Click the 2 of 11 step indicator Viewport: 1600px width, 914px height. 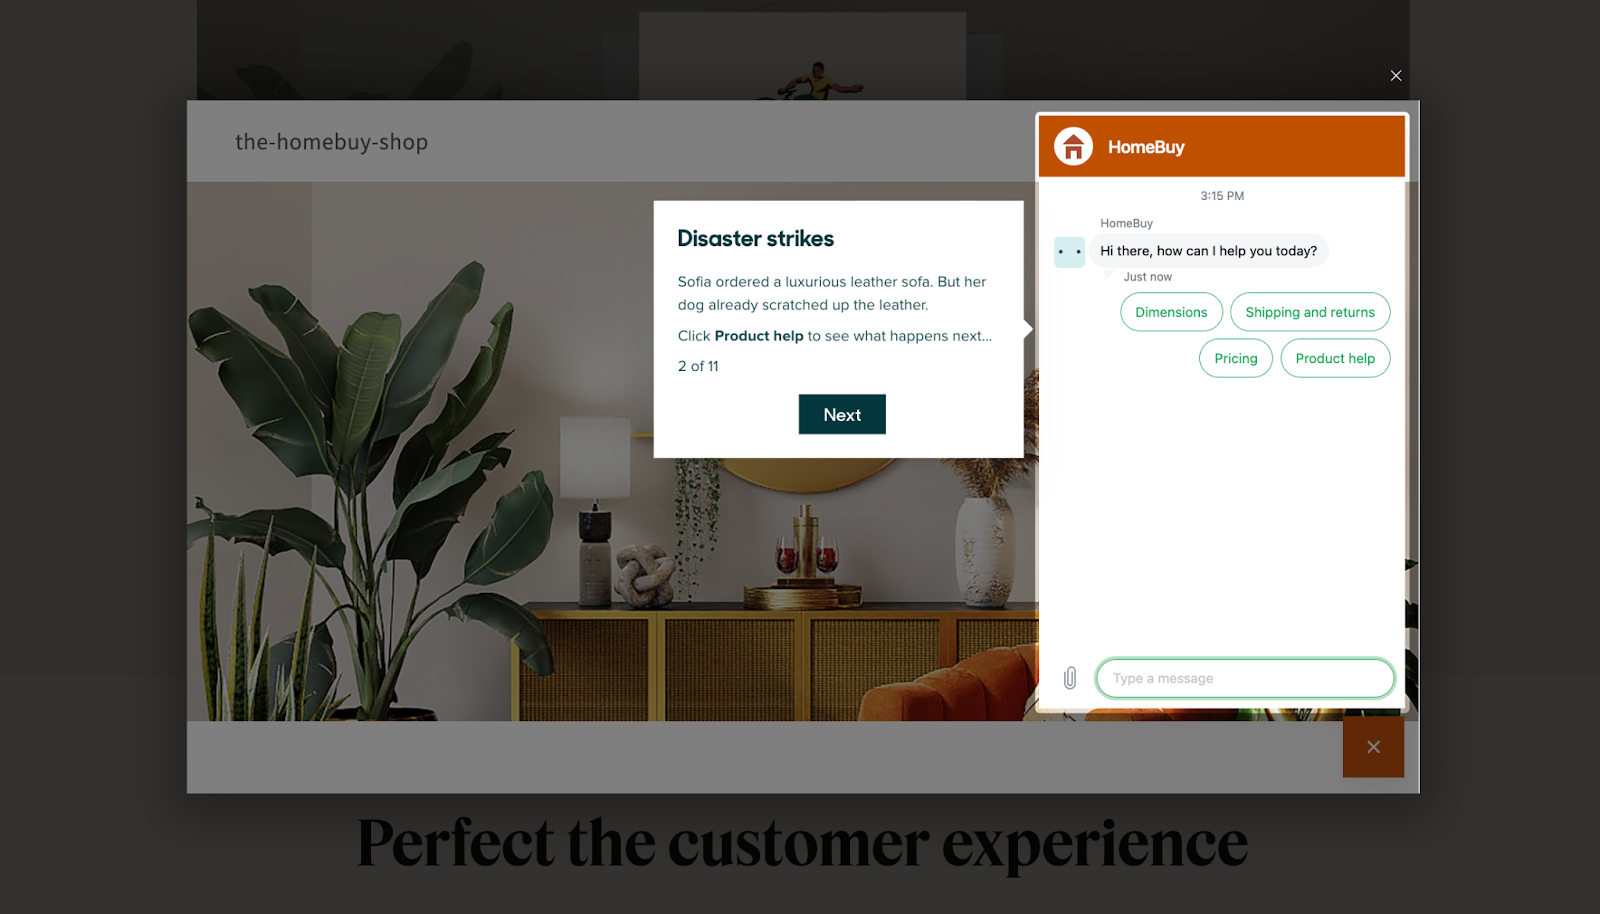point(698,366)
